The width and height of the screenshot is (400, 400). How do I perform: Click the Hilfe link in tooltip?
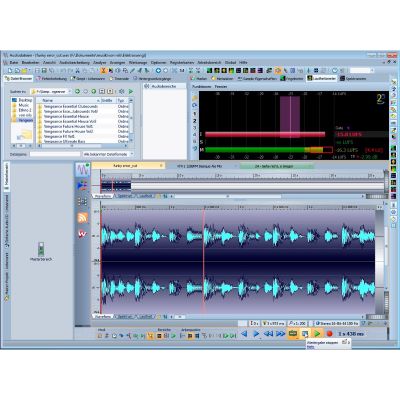pos(310,347)
